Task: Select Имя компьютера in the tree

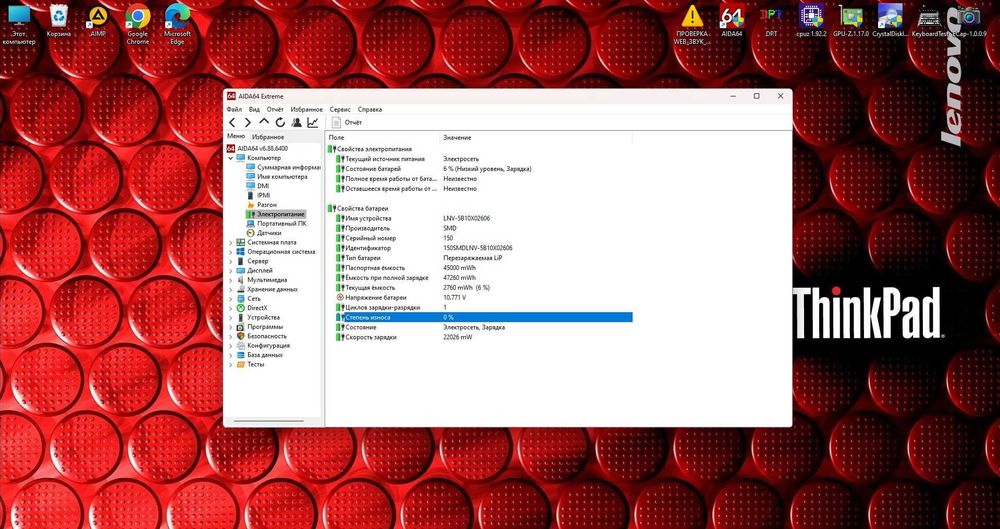Action: tap(277, 177)
